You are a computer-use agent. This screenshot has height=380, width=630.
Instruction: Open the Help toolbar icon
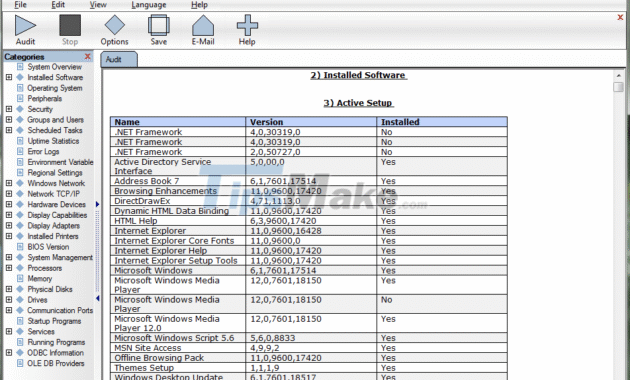click(247, 30)
